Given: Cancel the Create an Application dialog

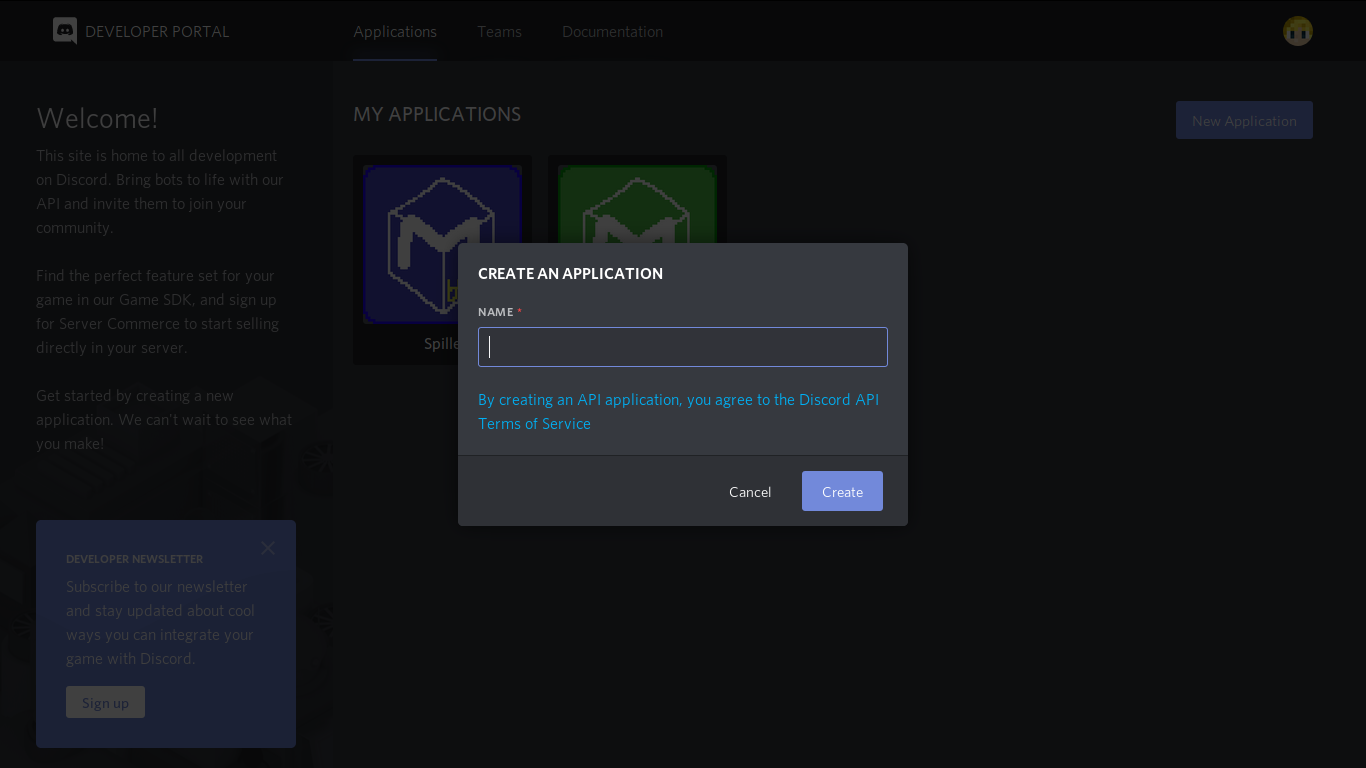Looking at the screenshot, I should point(750,491).
